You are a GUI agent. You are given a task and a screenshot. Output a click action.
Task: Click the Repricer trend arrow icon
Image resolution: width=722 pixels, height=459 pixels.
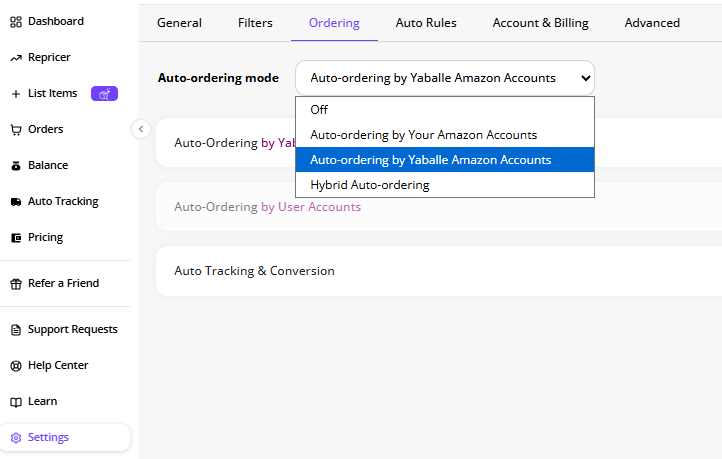(x=16, y=58)
